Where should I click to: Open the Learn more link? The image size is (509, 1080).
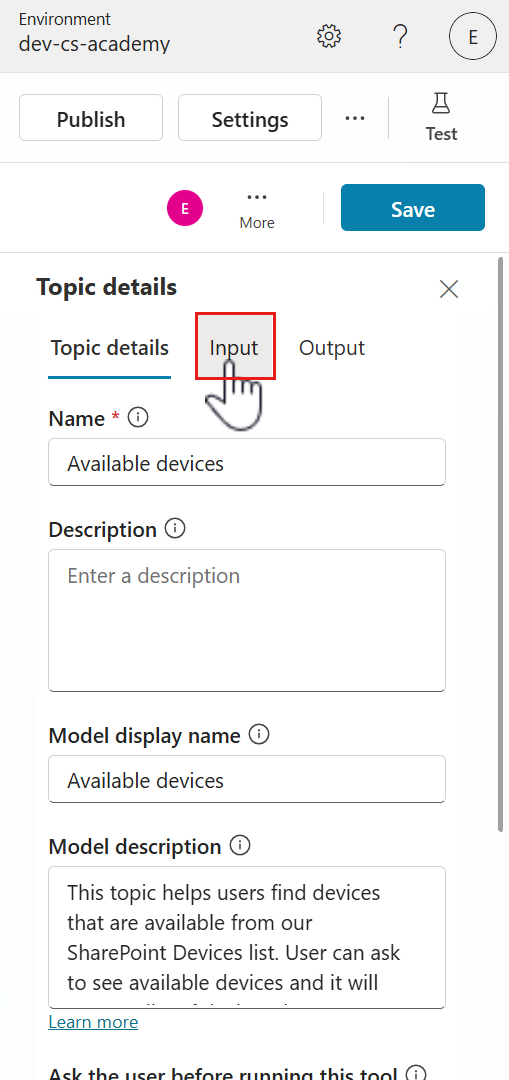click(93, 1022)
